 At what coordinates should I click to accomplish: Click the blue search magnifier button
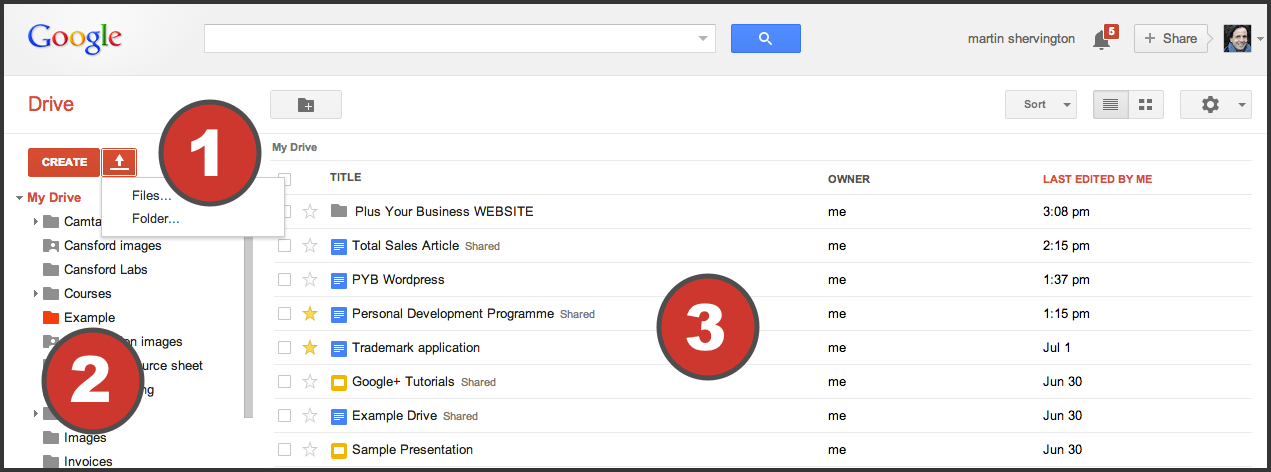[x=766, y=39]
